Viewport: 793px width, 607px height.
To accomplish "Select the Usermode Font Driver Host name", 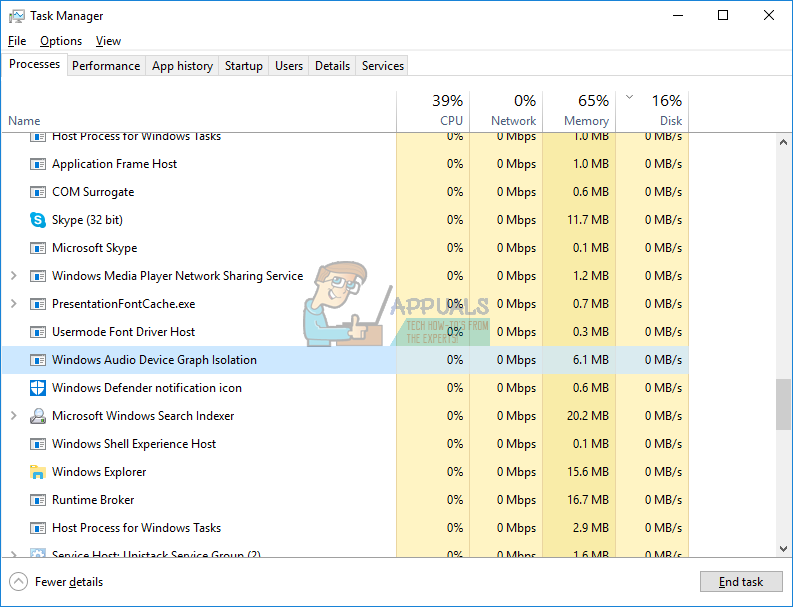I will (x=123, y=332).
